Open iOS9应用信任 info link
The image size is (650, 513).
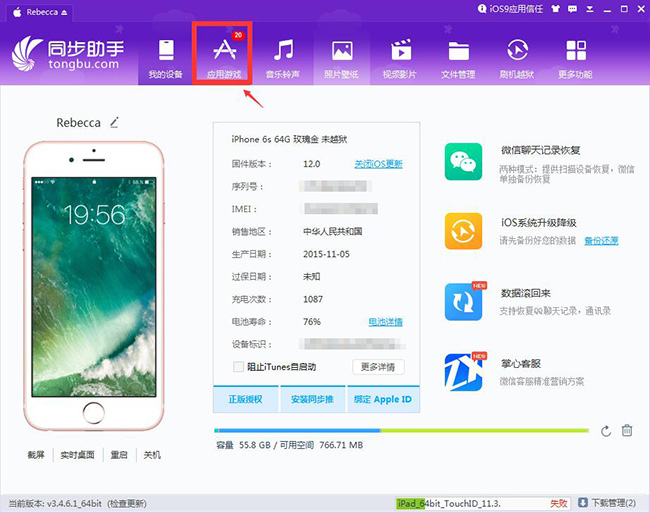coord(510,9)
